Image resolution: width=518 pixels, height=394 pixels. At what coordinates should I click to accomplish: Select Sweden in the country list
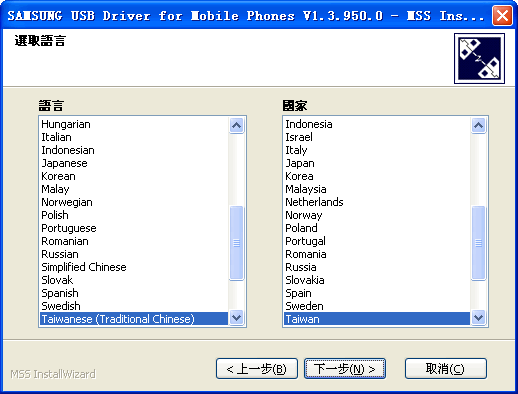(377, 306)
